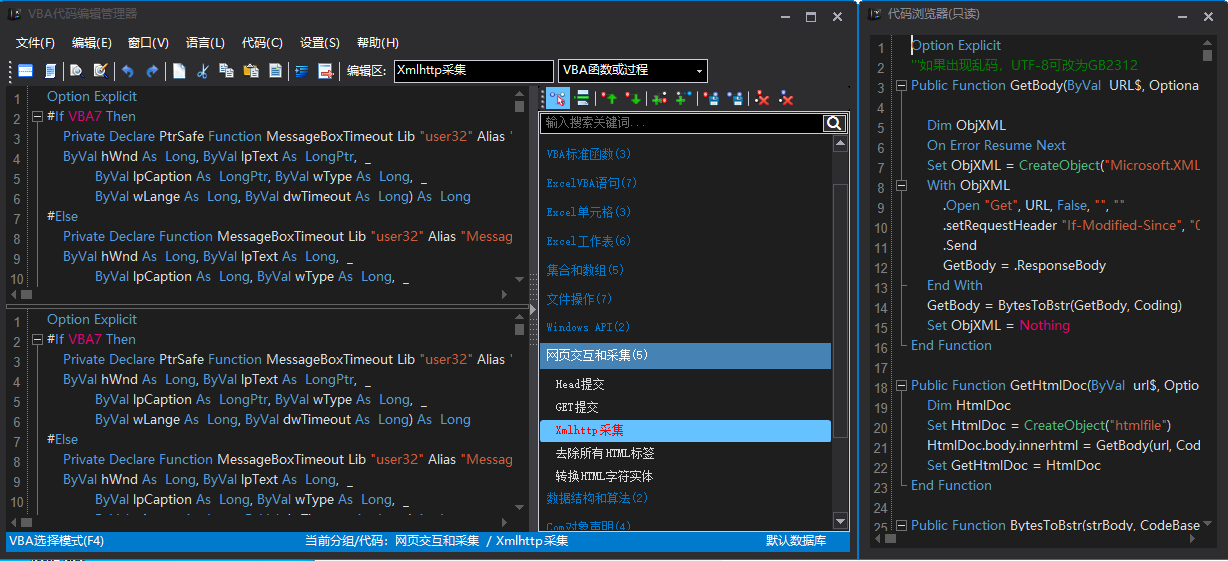This screenshot has height=561, width=1228.
Task: Click the save icon with red dot
Action: pos(711,98)
